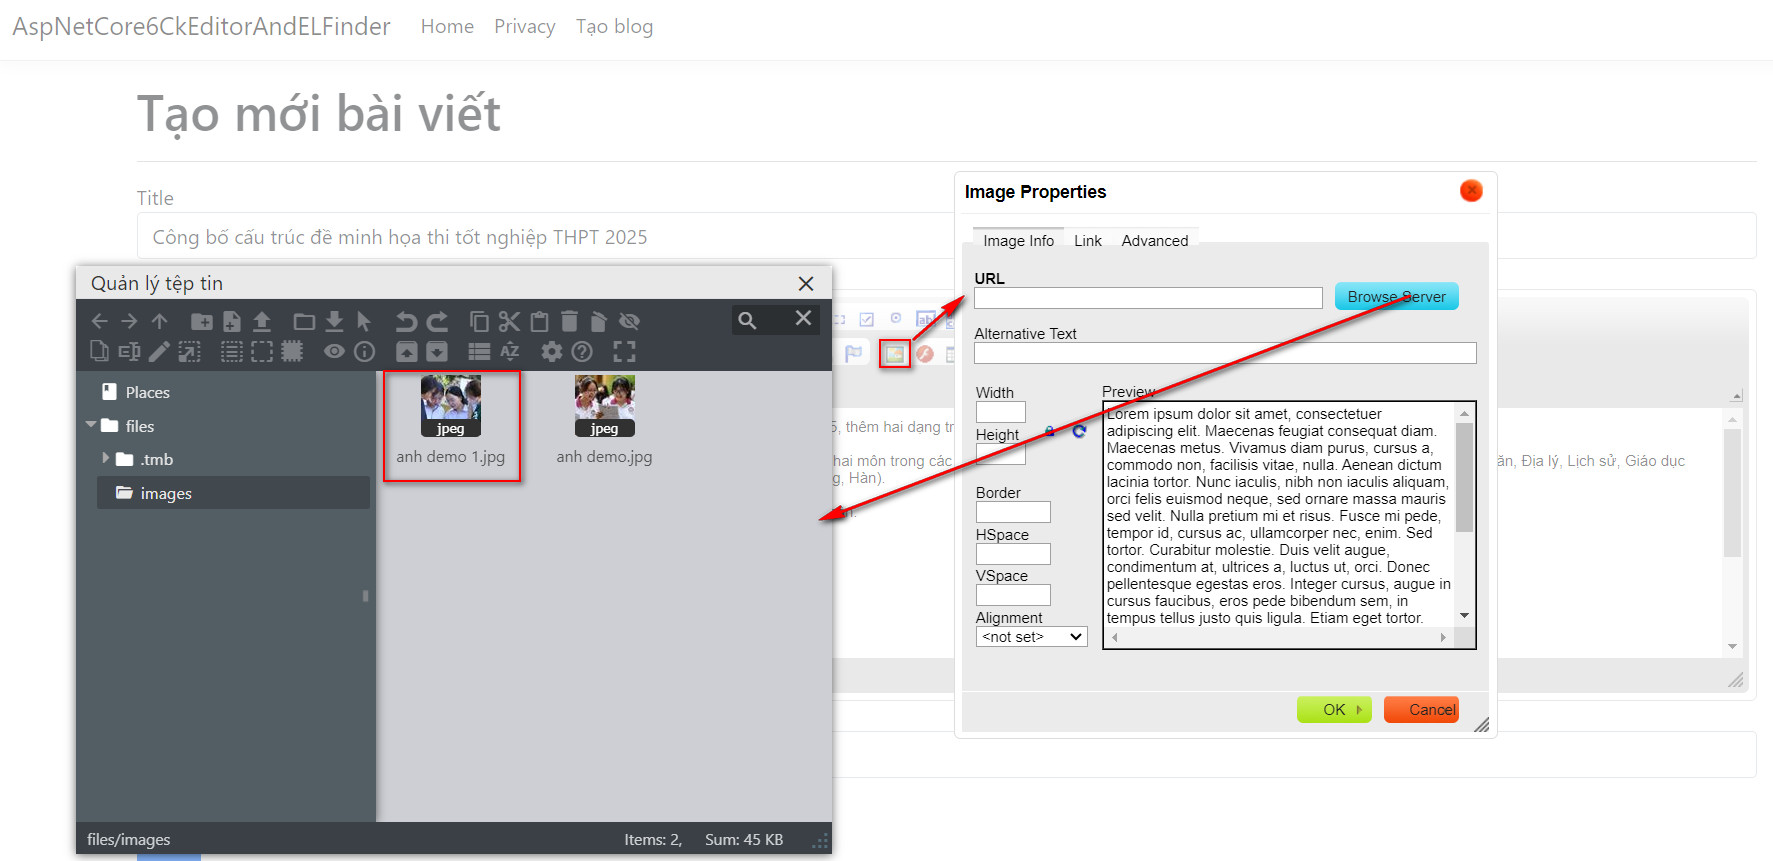Rename the selected file
This screenshot has width=1773, height=861.
pos(129,351)
